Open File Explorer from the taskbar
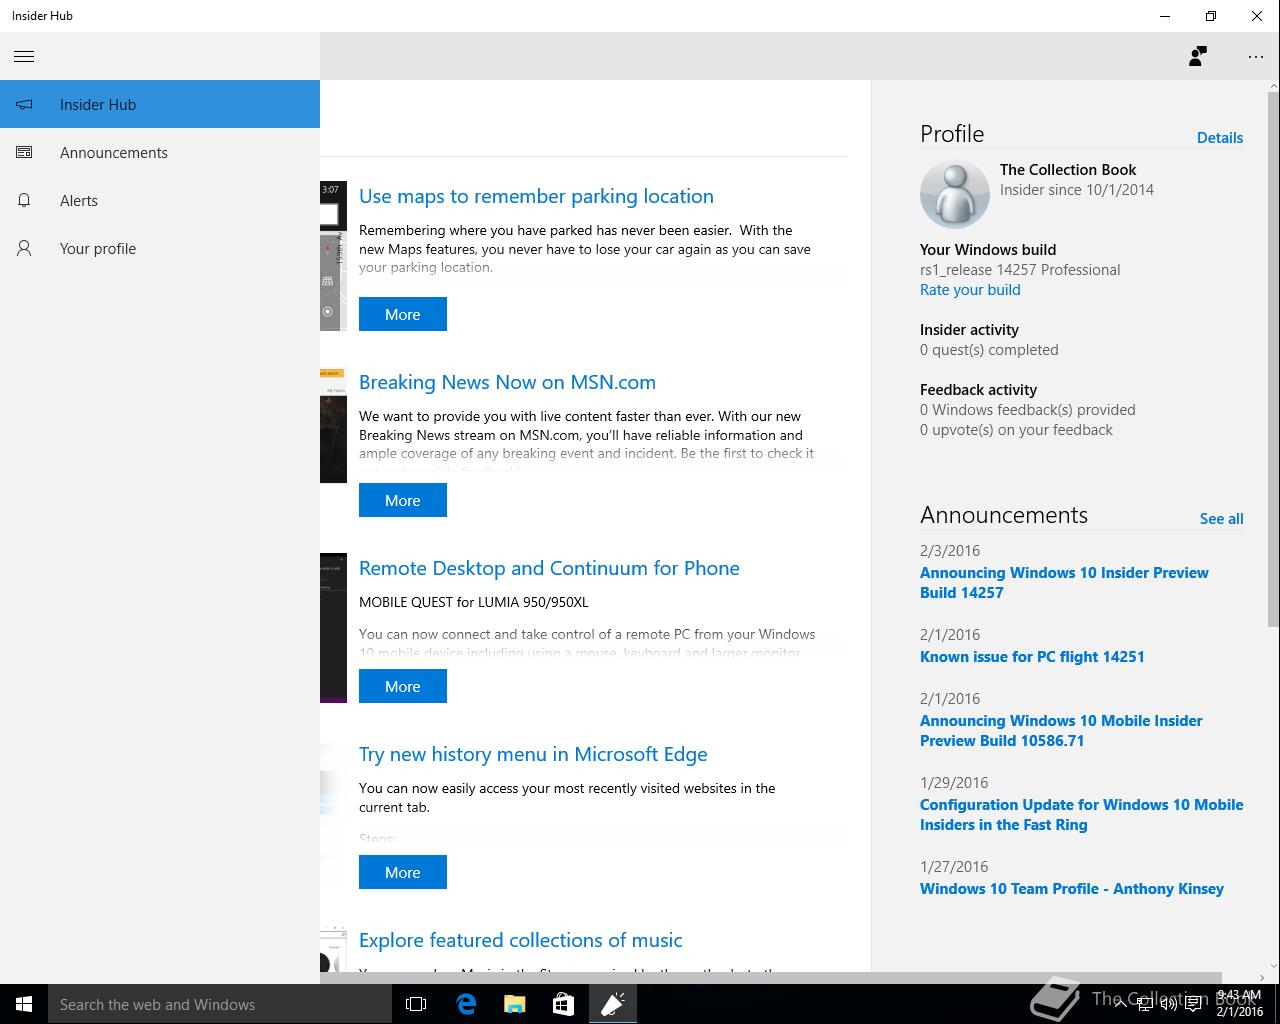Screen dimensions: 1280x1024 pos(514,1004)
